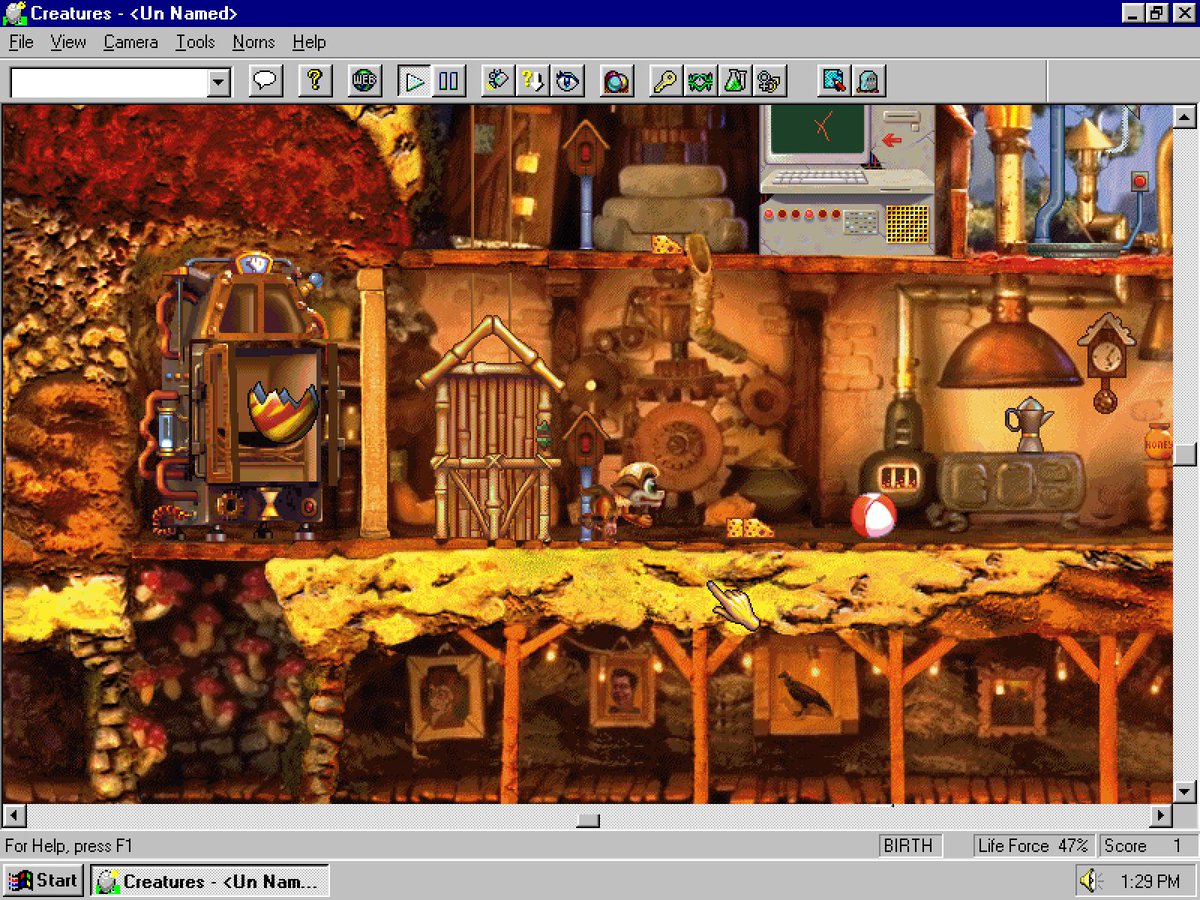Click the yellow question mark help icon

pos(315,81)
